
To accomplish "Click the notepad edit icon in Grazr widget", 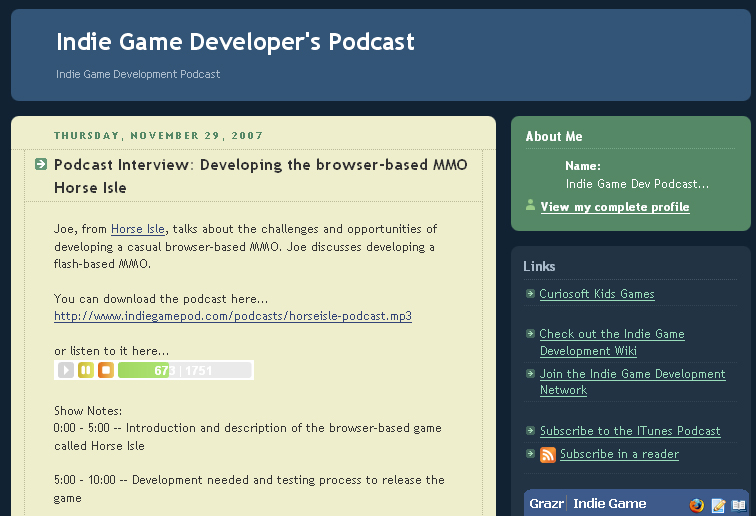I will [x=718, y=505].
